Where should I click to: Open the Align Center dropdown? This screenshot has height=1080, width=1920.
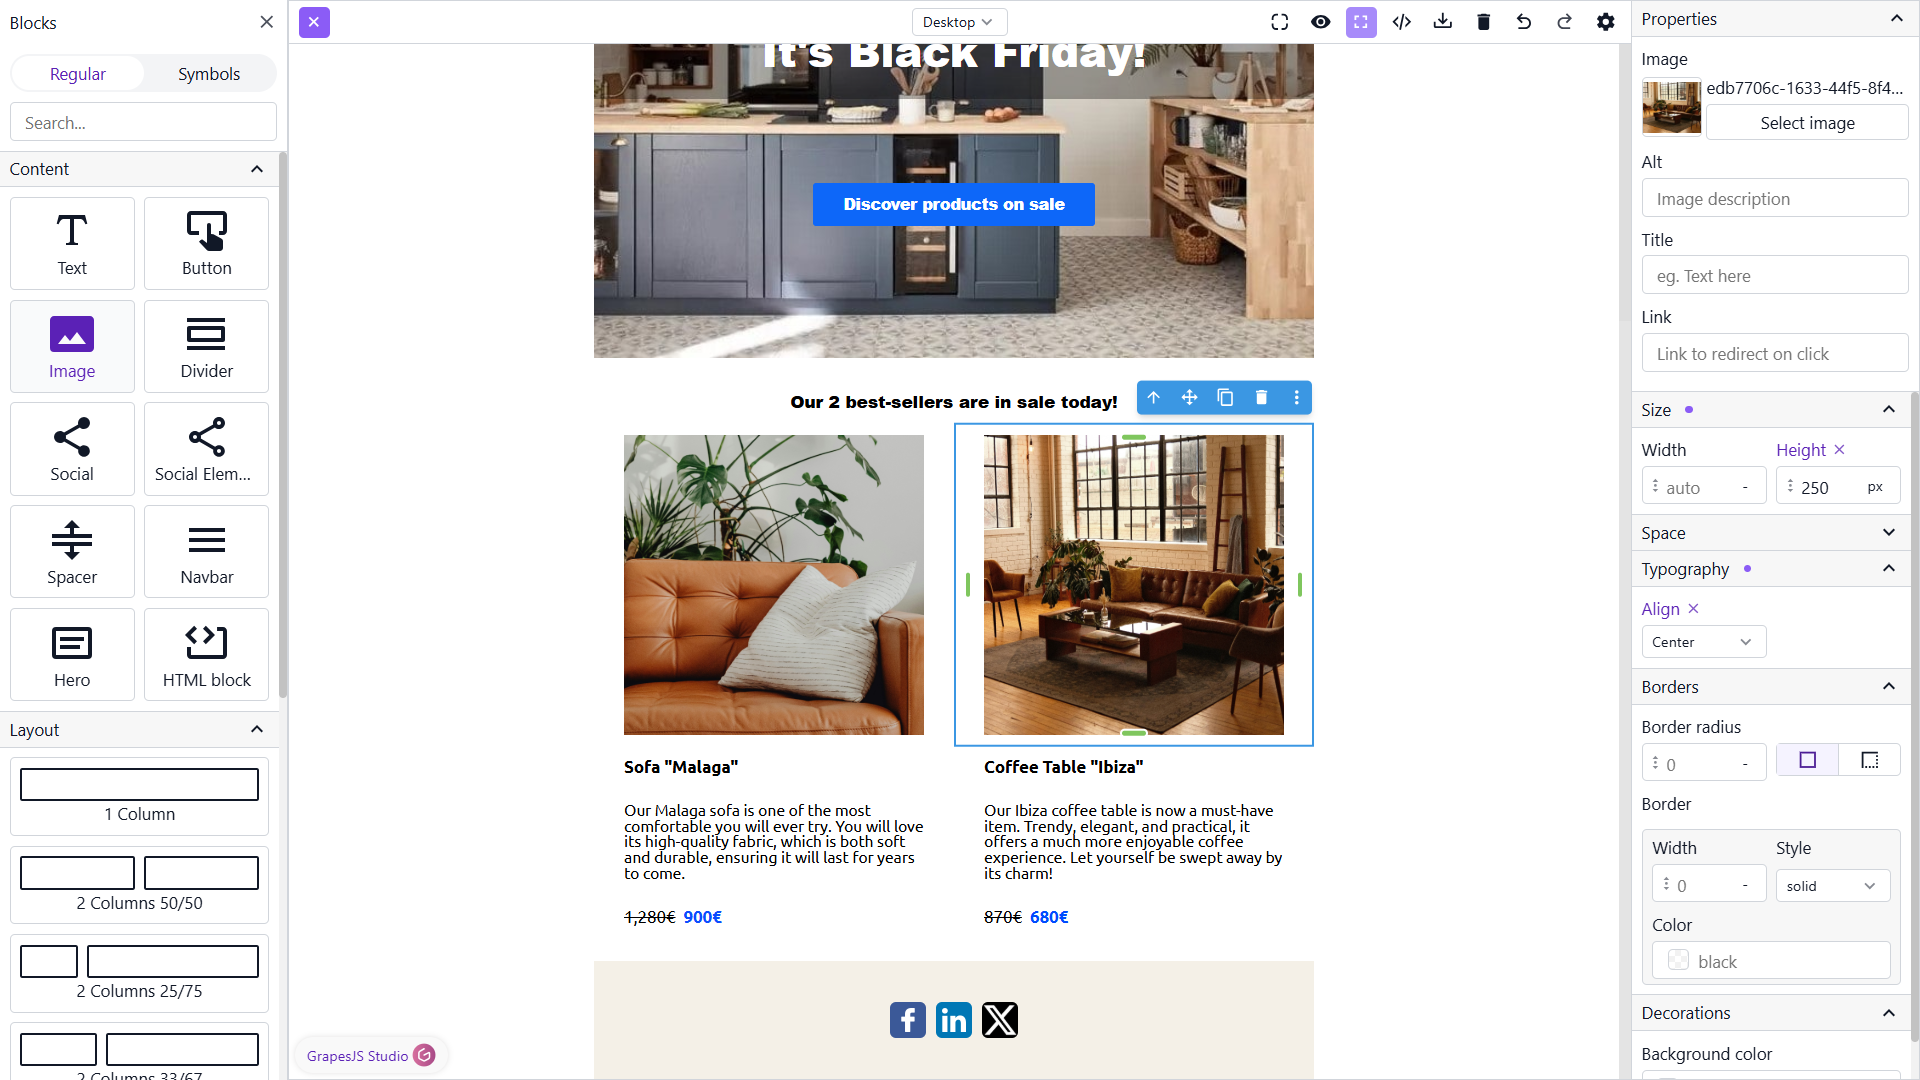(x=1704, y=642)
